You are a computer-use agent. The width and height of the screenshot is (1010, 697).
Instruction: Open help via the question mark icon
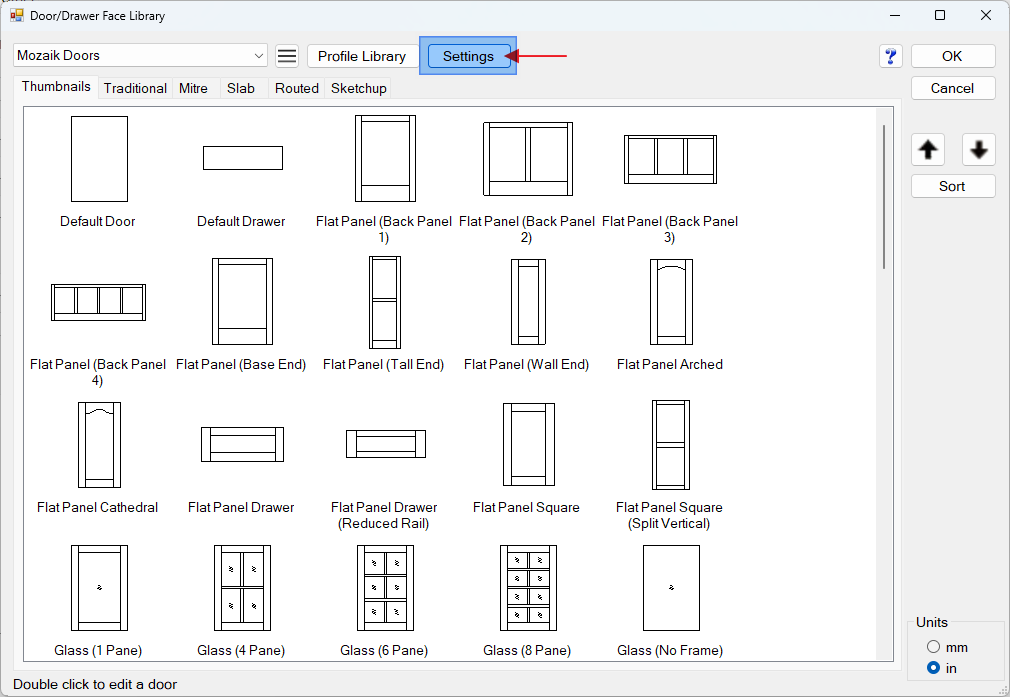pyautogui.click(x=890, y=56)
